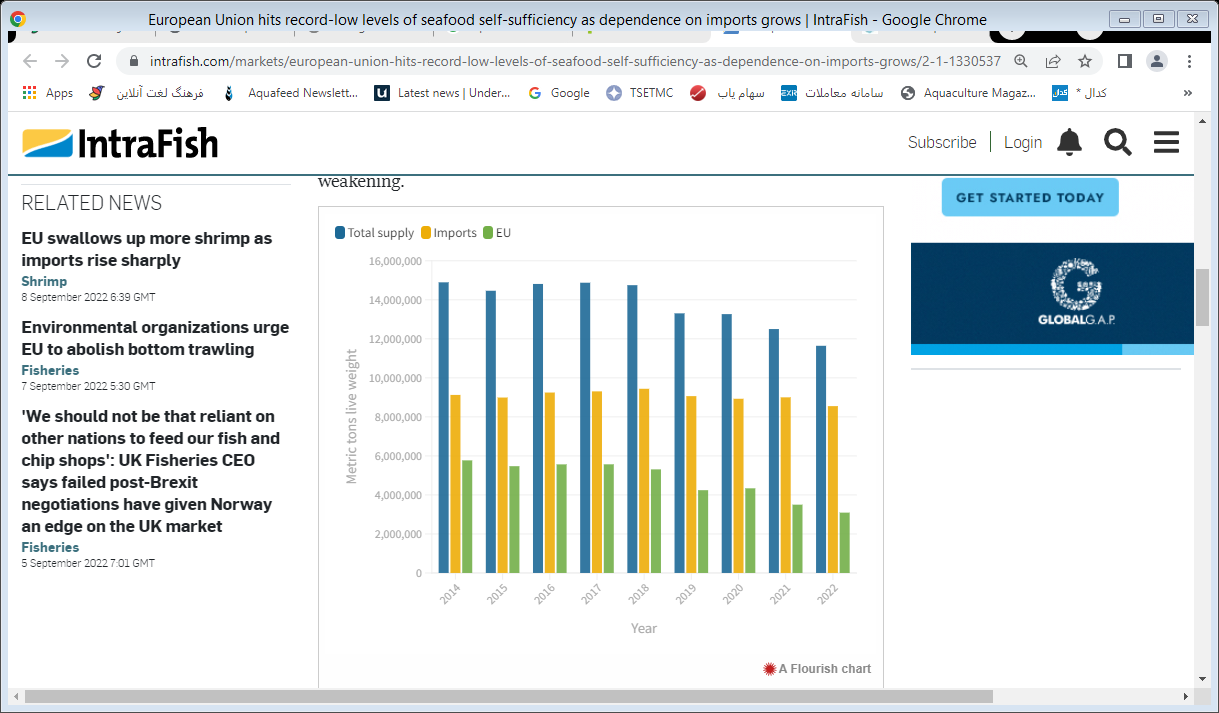
Task: Open the IntraFish notifications bell
Action: click(1069, 142)
